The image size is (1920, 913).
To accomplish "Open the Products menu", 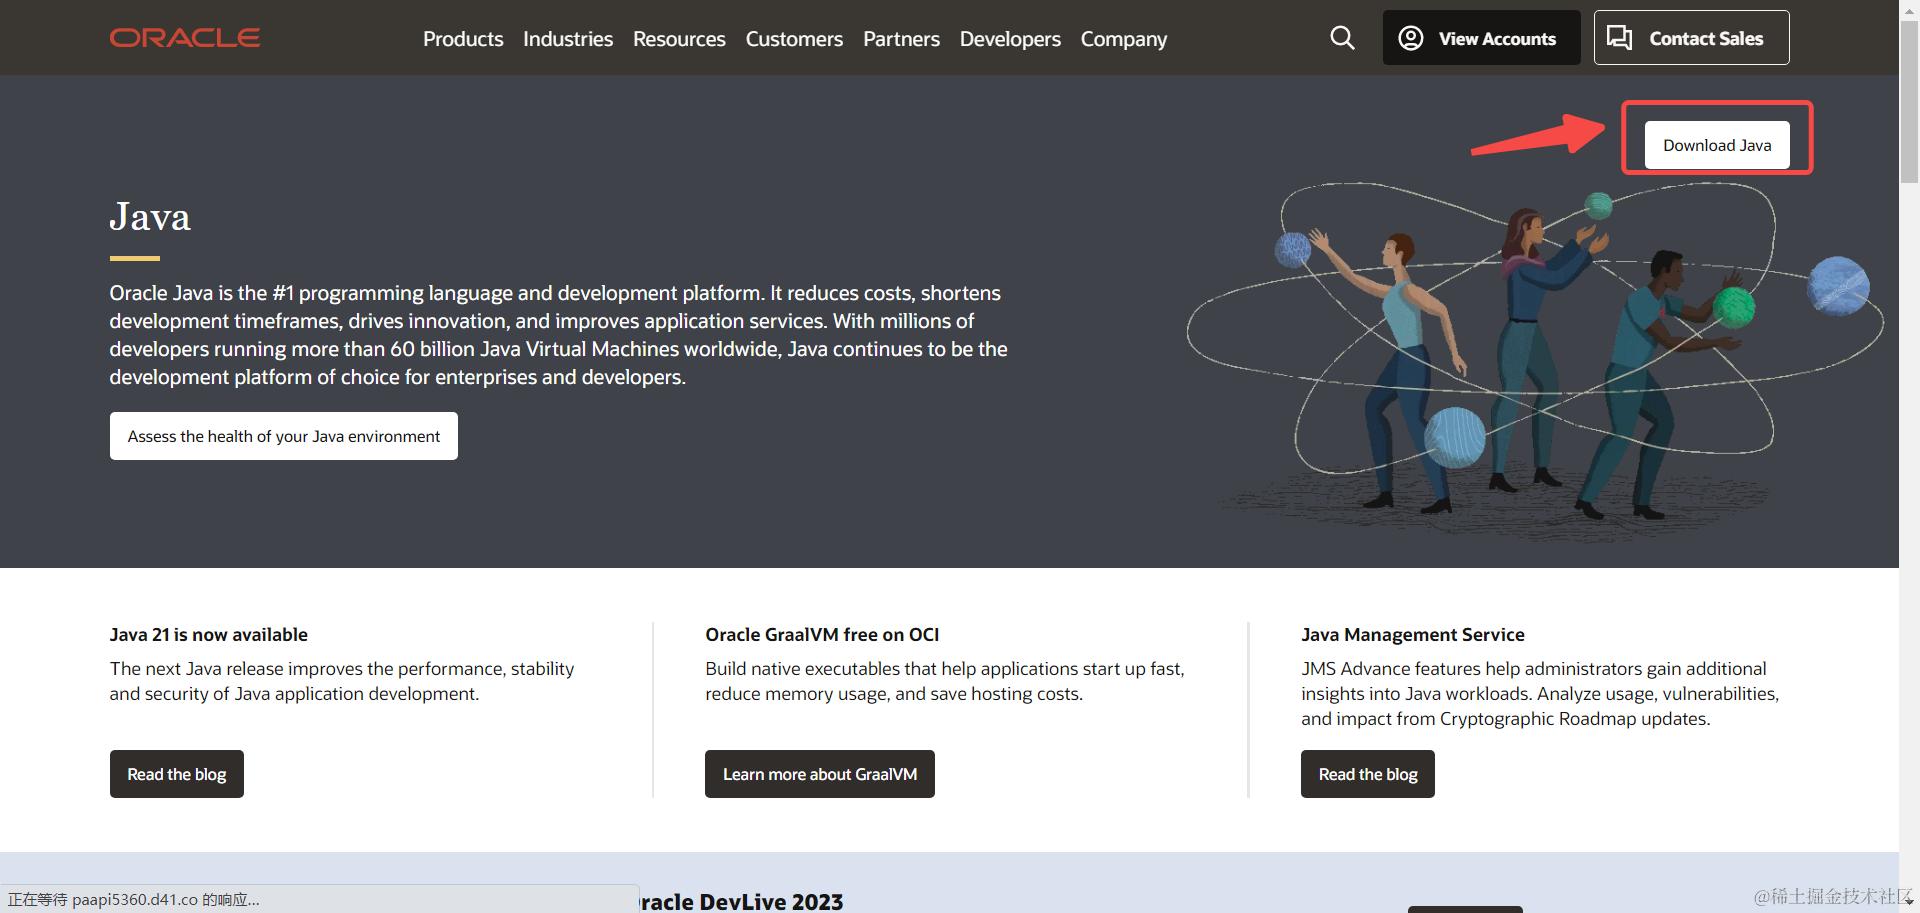I will (463, 39).
